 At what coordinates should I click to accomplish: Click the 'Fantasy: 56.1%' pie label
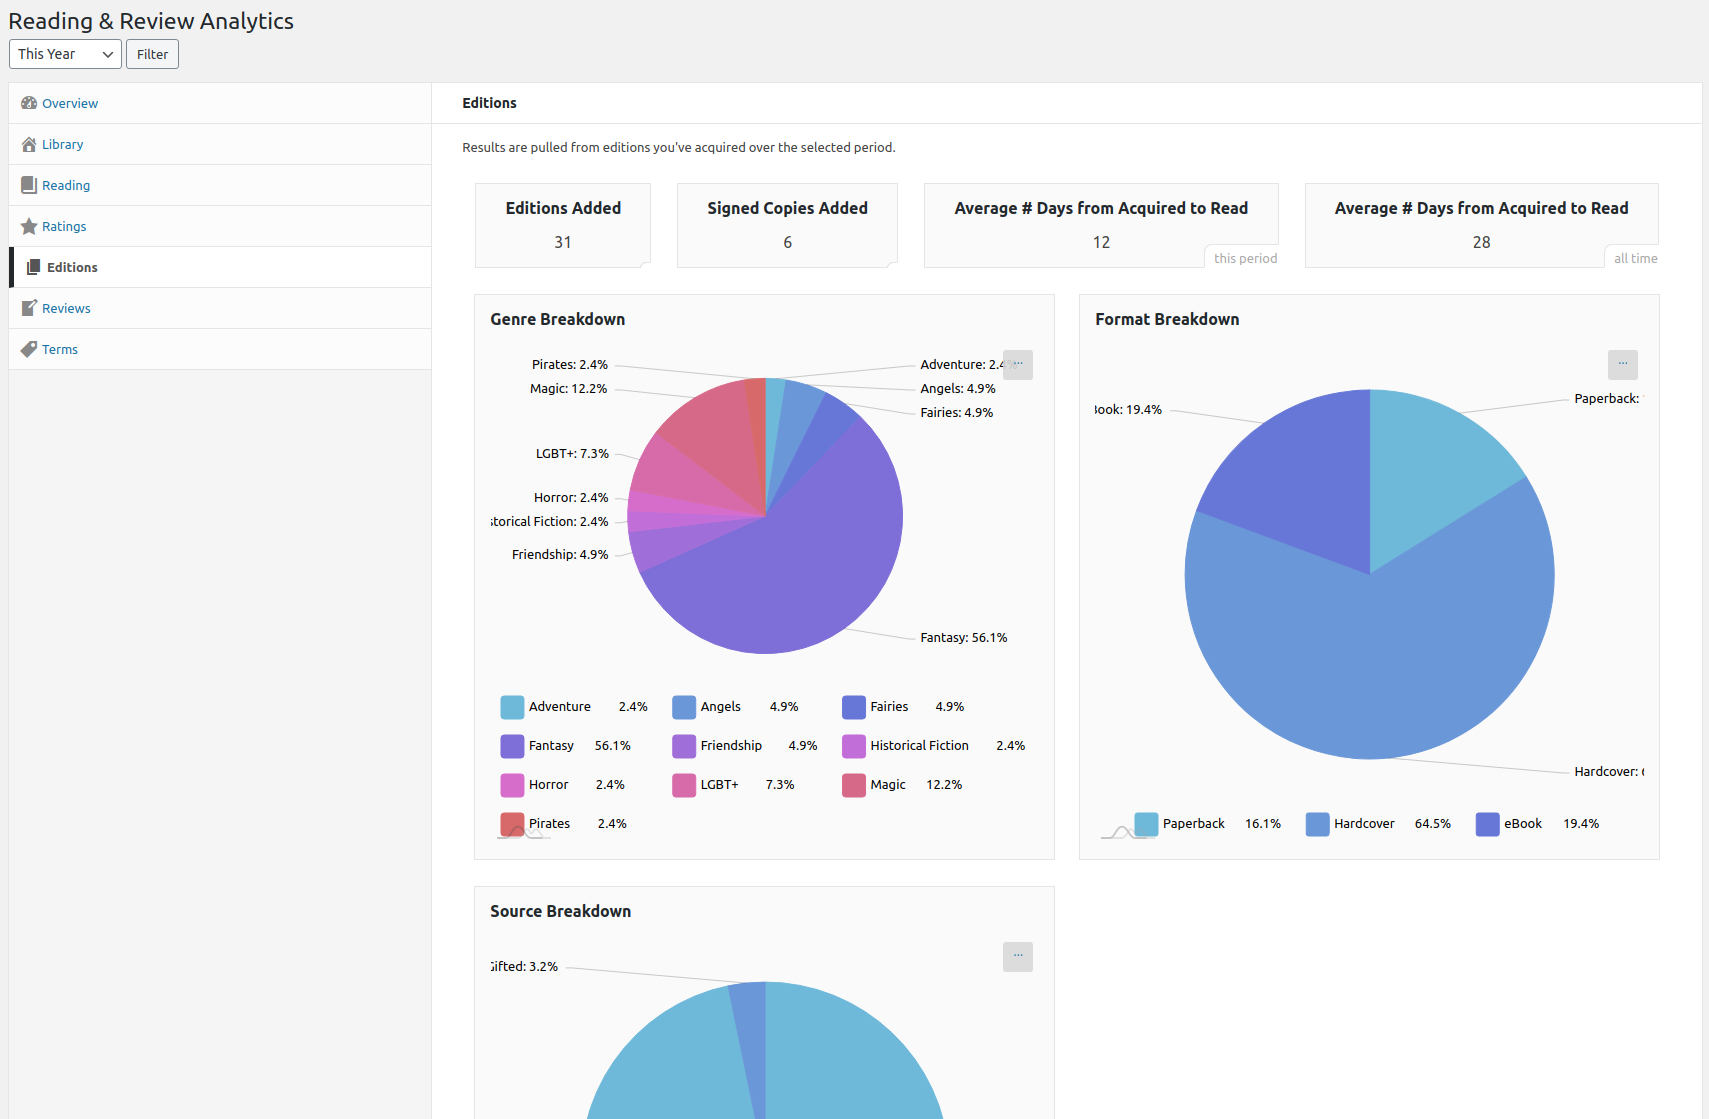(964, 638)
